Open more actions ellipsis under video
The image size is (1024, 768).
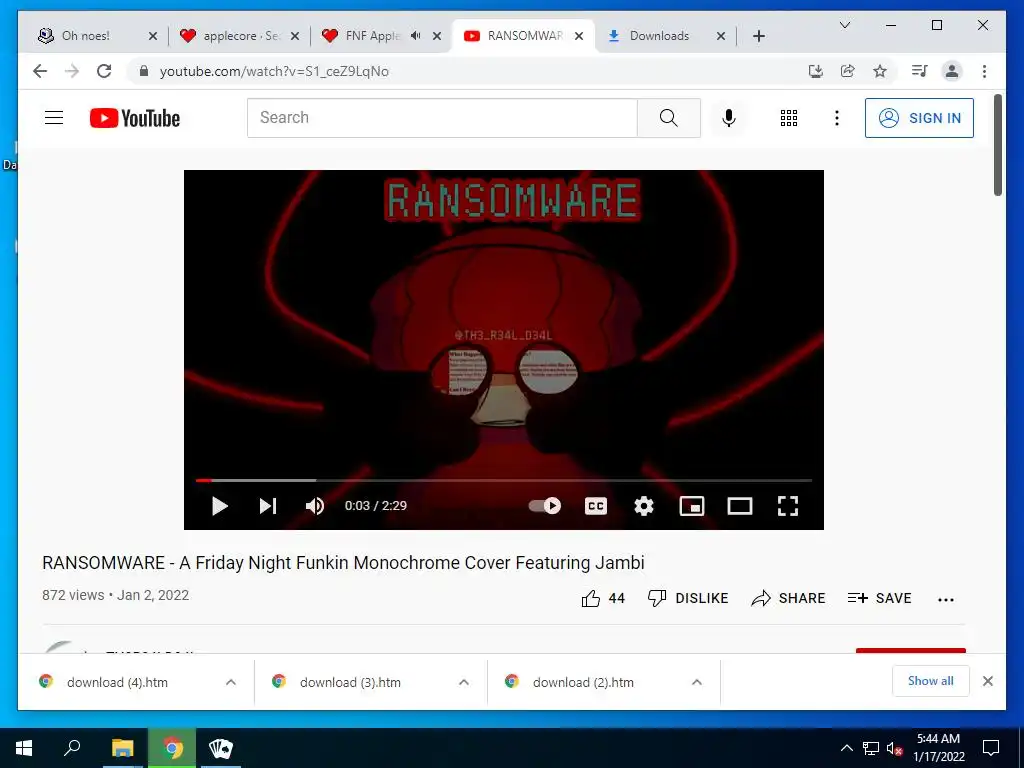point(946,600)
